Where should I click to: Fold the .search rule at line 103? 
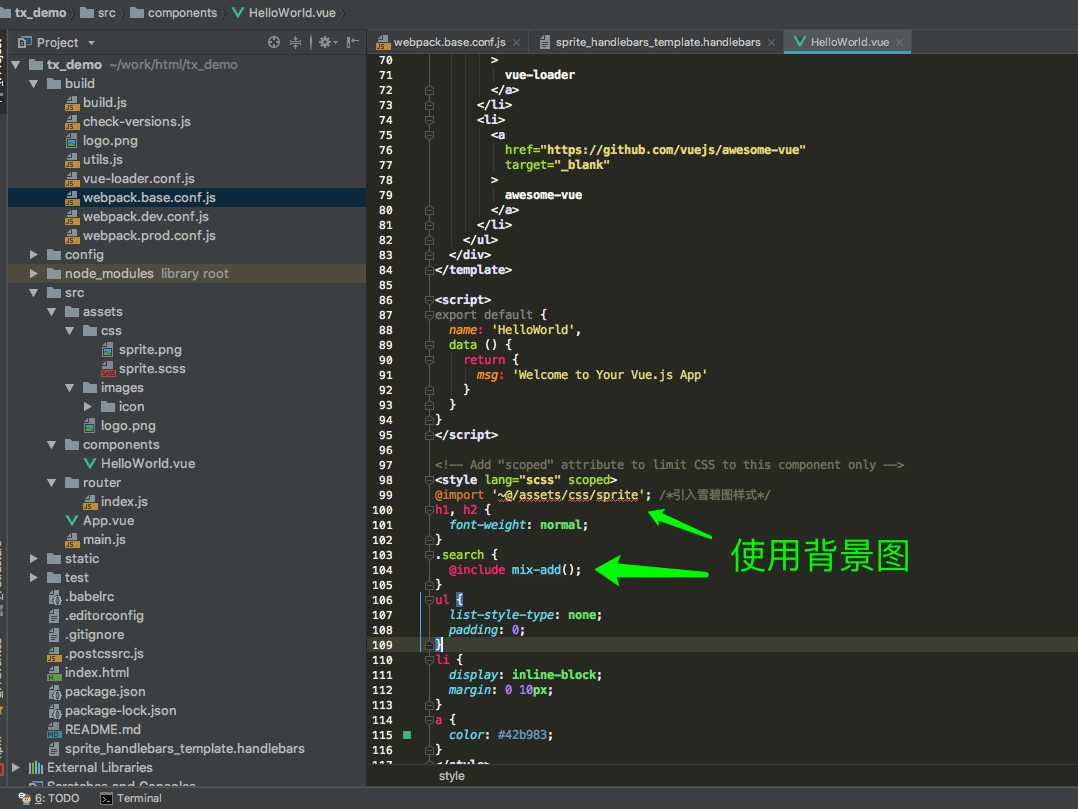429,555
